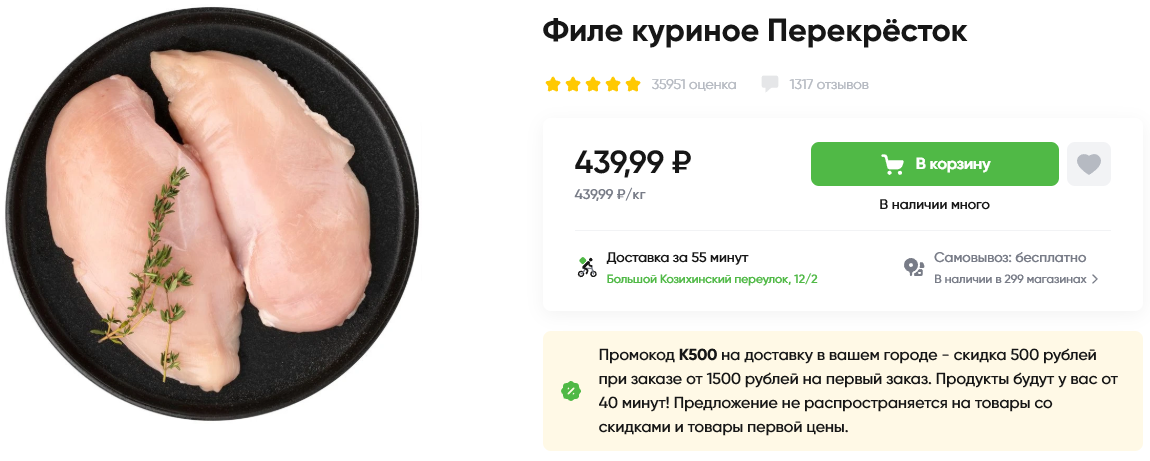Image resolution: width=1150 pixels, height=461 pixels.
Task: Click the pickup store location icon
Action: (913, 267)
